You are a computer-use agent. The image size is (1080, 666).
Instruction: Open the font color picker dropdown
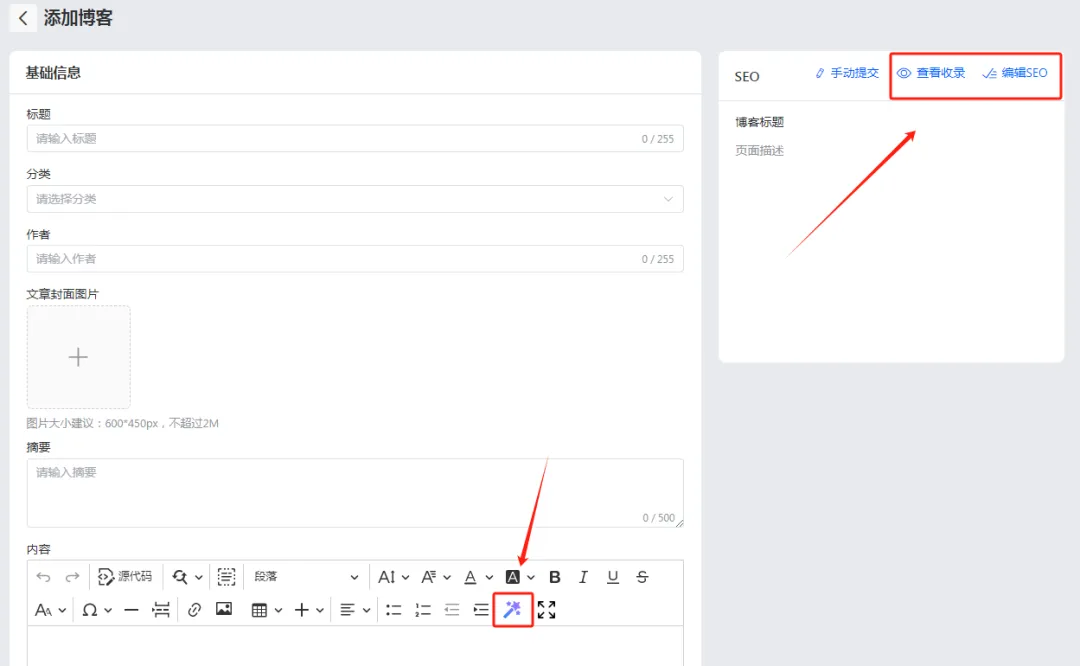[472, 577]
